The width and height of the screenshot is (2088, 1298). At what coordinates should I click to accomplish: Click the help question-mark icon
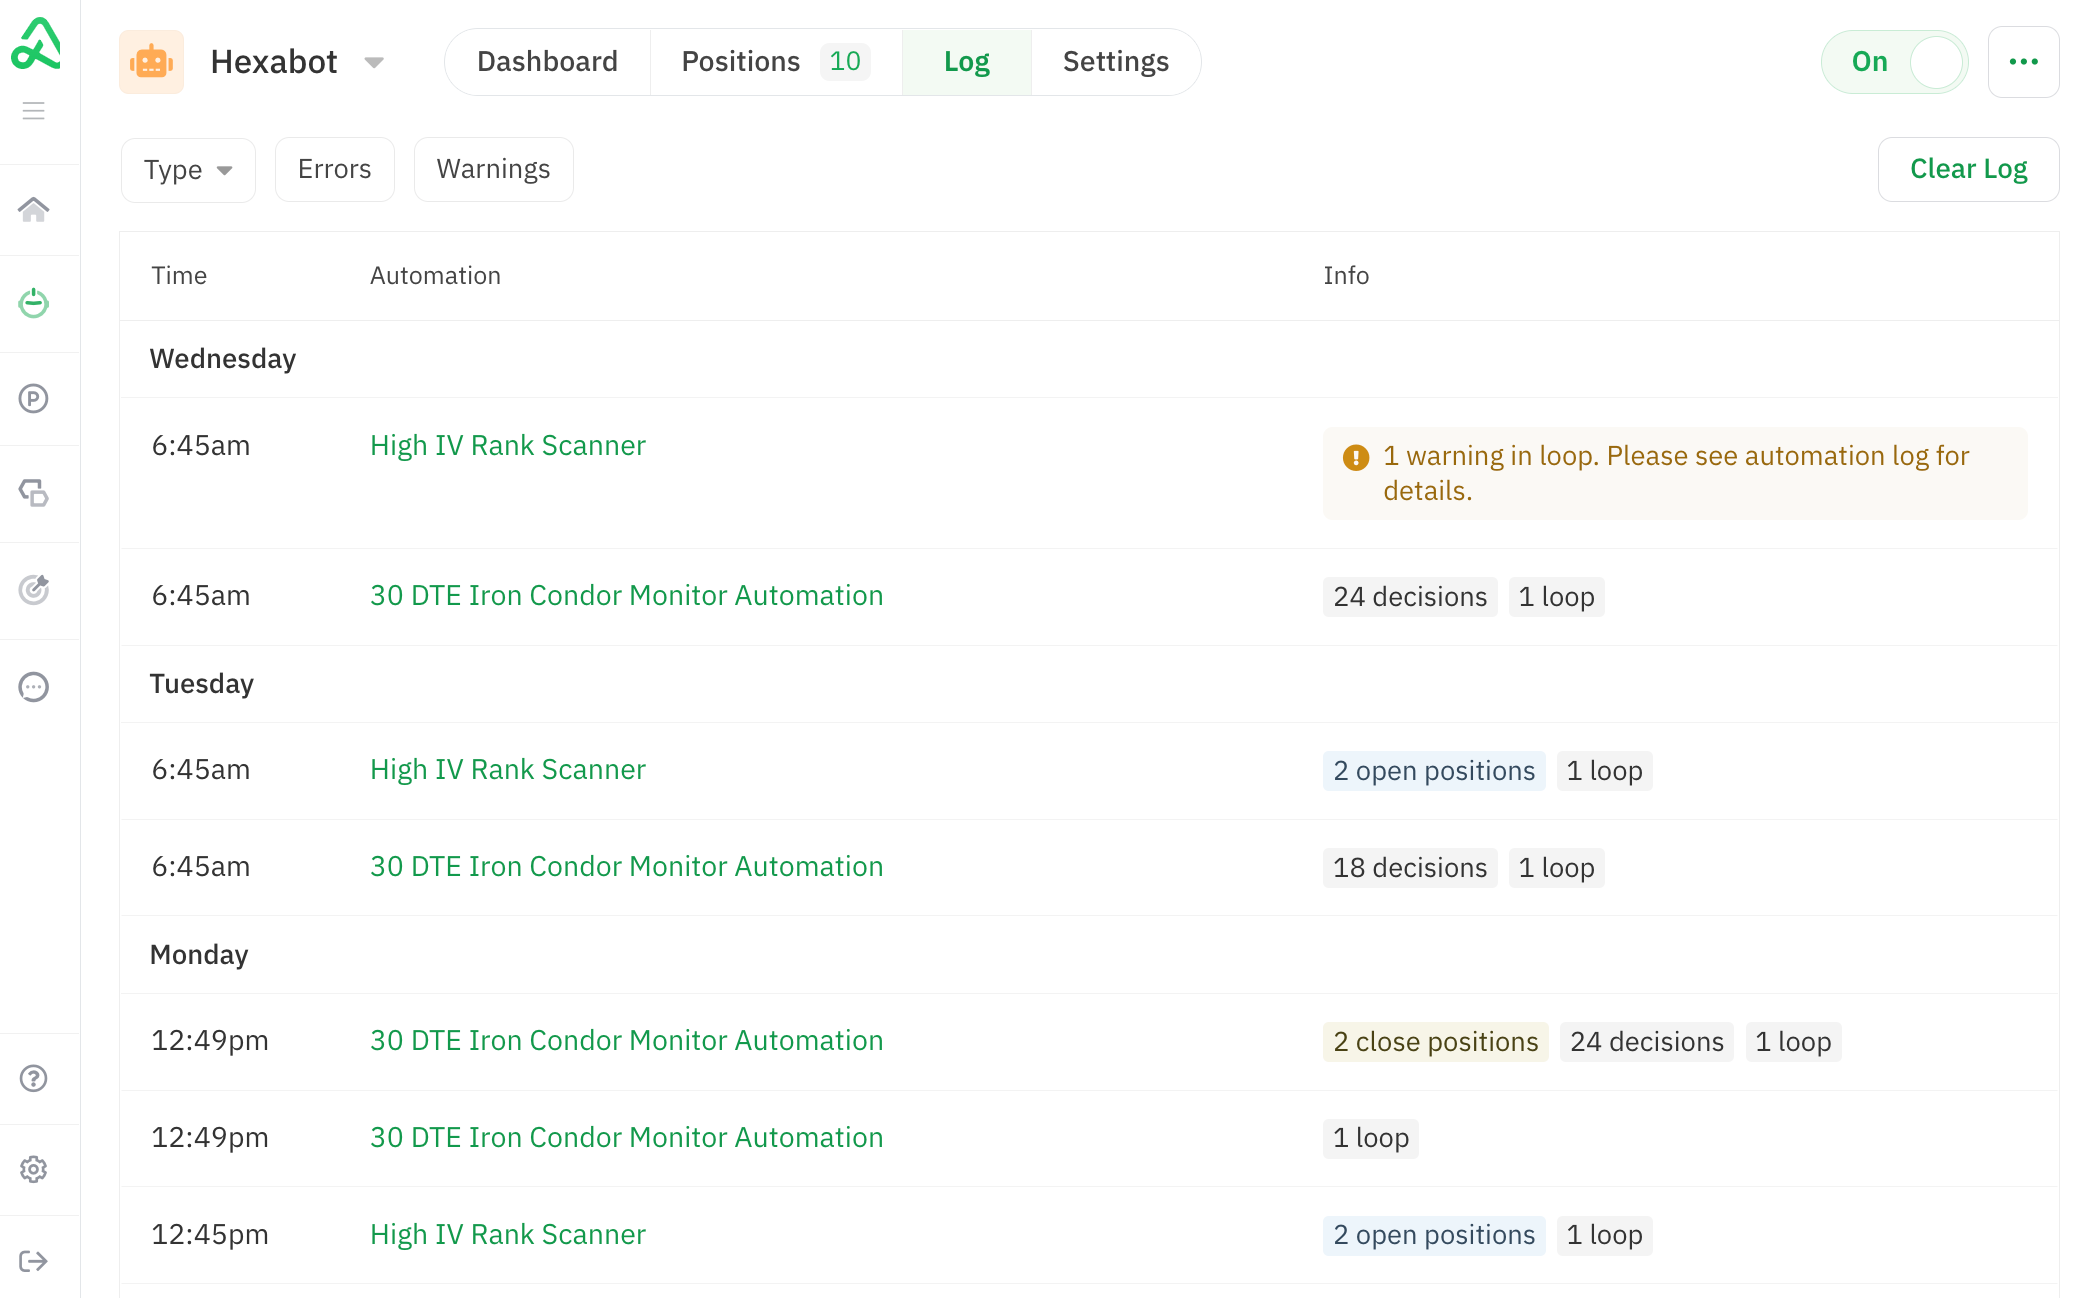pos(34,1078)
